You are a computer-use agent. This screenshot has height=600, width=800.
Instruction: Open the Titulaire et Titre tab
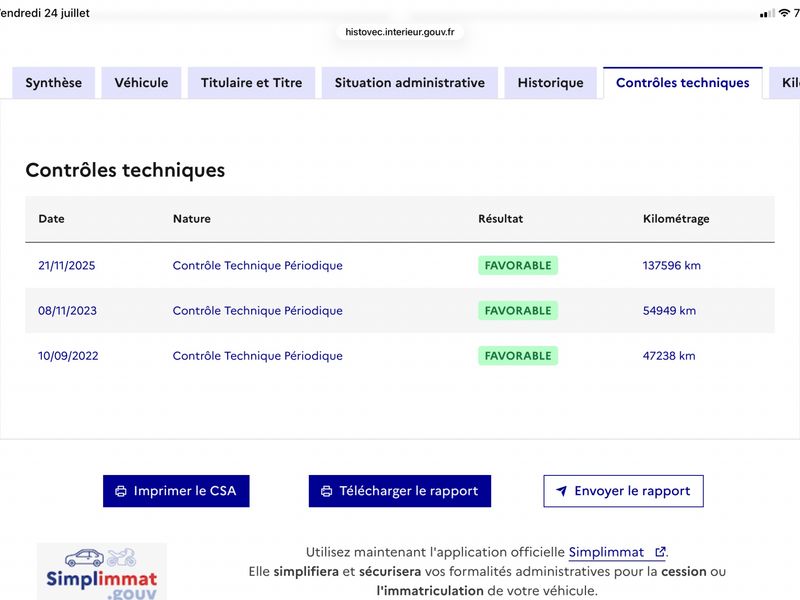[252, 83]
